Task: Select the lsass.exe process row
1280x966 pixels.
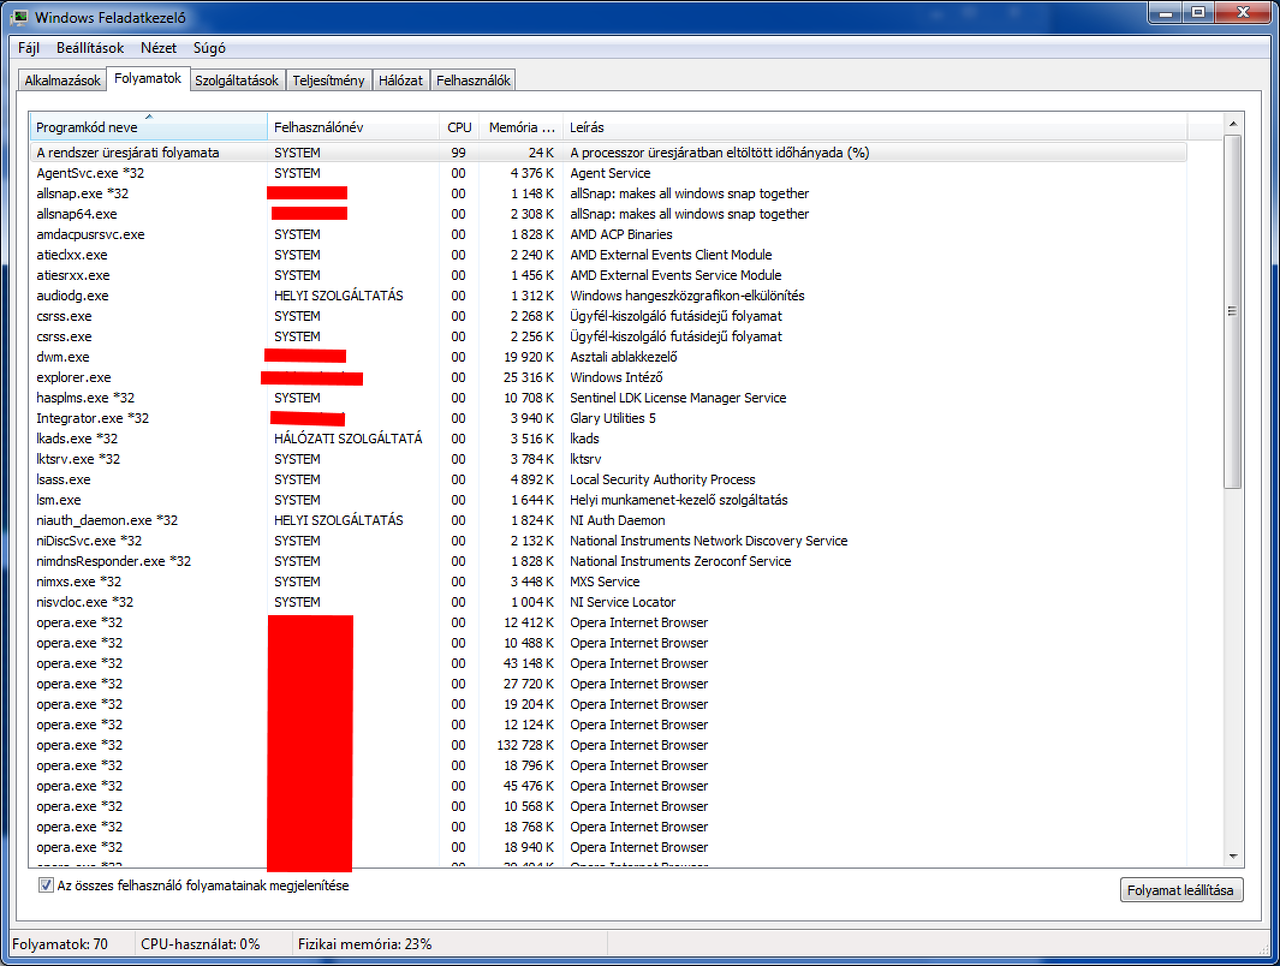Action: [608, 479]
